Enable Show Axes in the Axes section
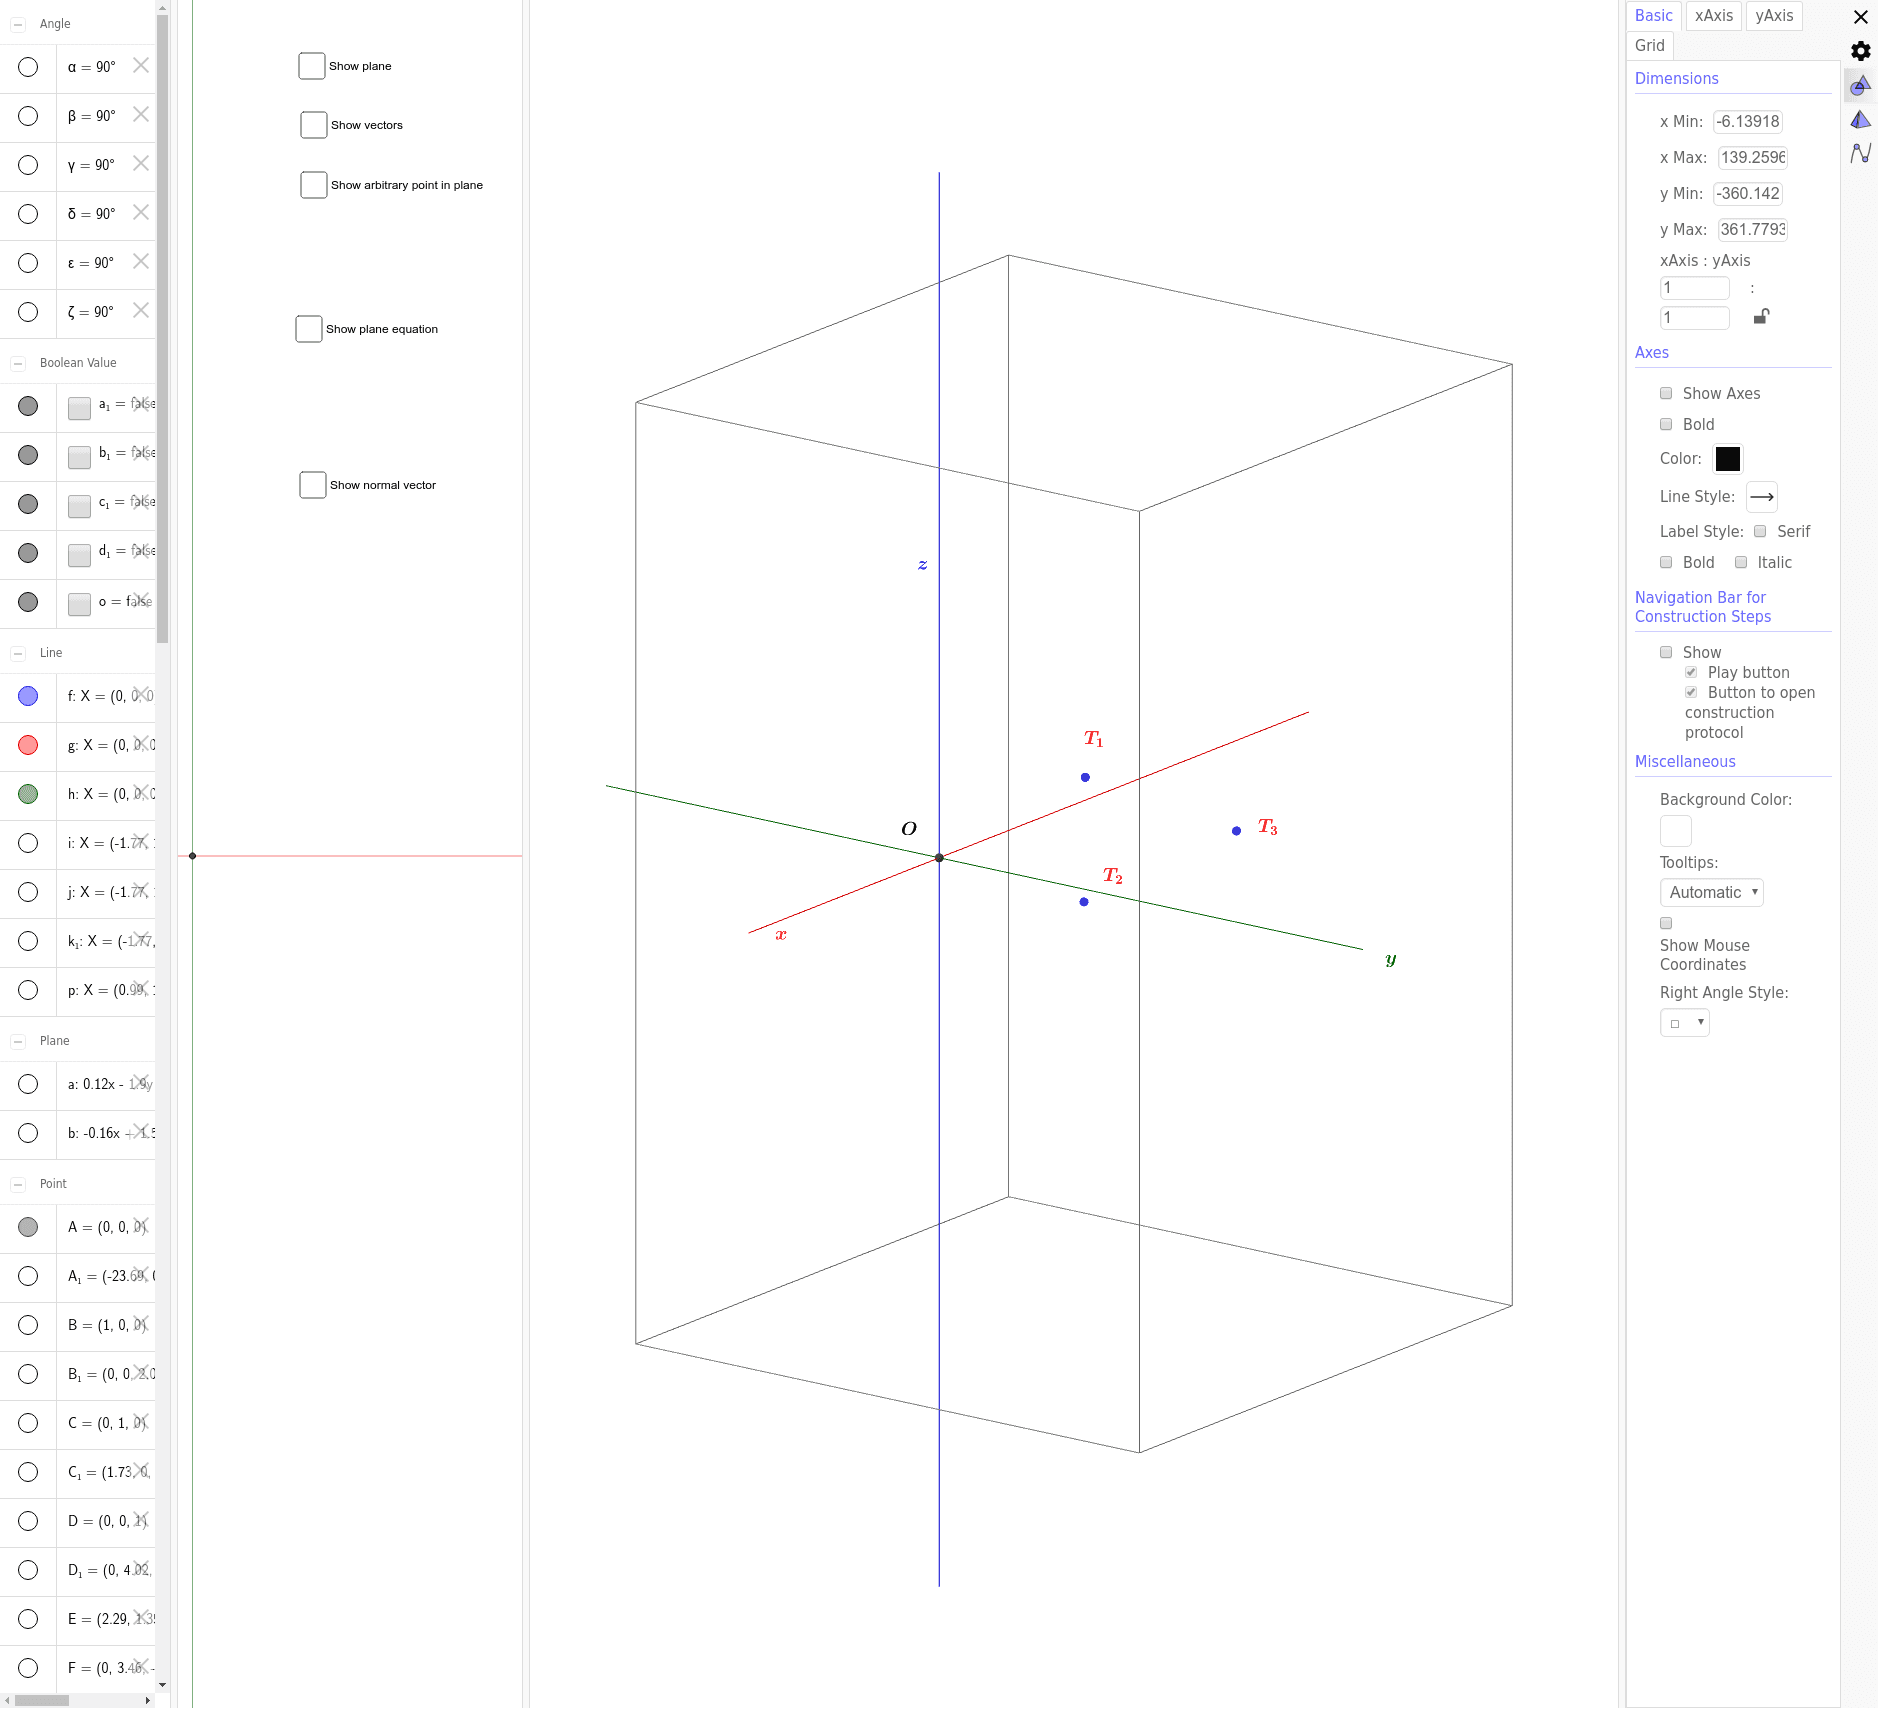 1666,393
